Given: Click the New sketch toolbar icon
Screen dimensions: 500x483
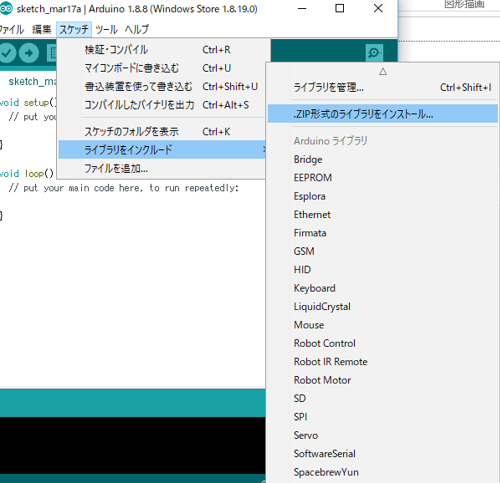Looking at the screenshot, I should point(52,53).
